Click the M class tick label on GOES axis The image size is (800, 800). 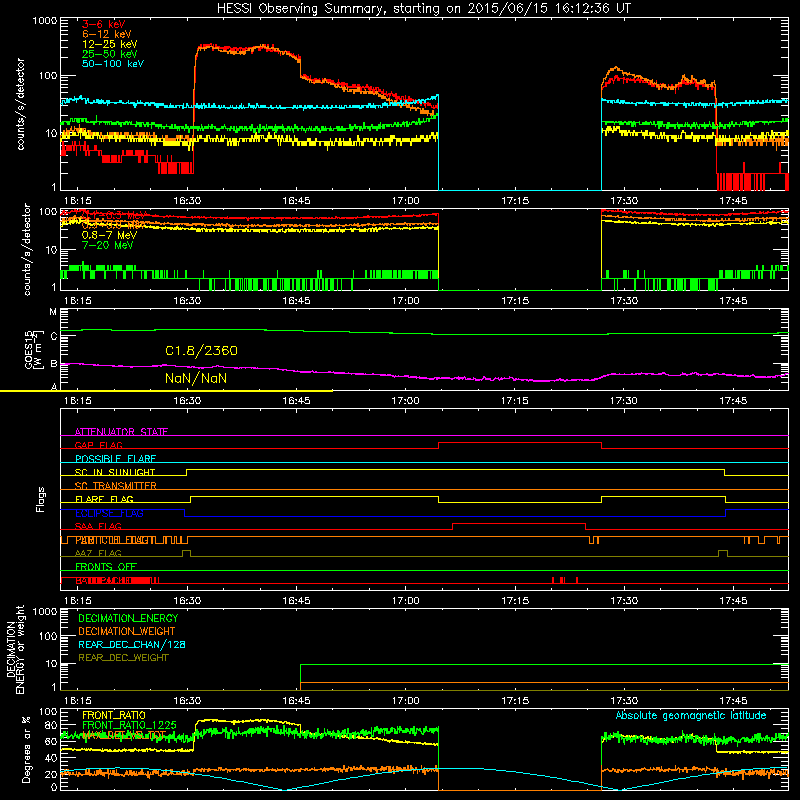click(53, 312)
